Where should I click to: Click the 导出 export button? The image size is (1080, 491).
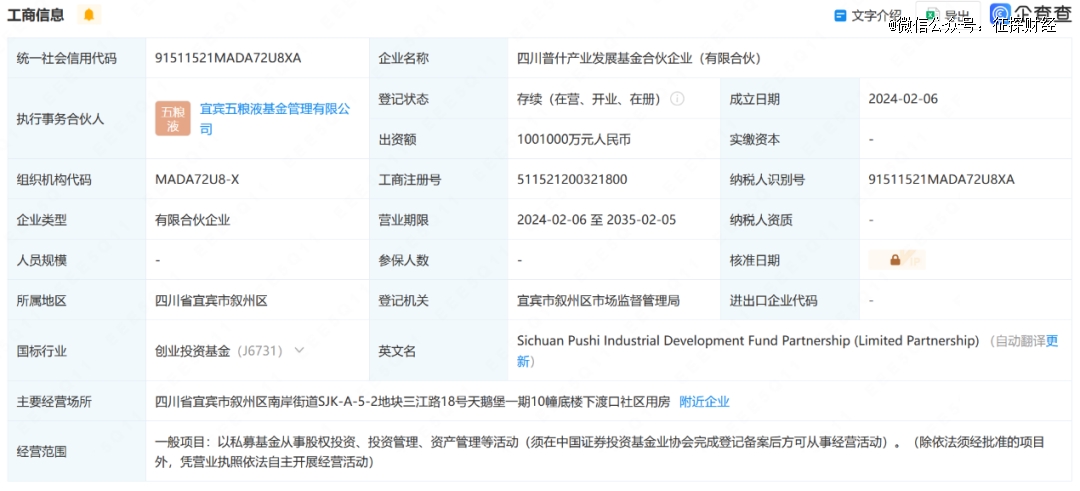coord(948,16)
